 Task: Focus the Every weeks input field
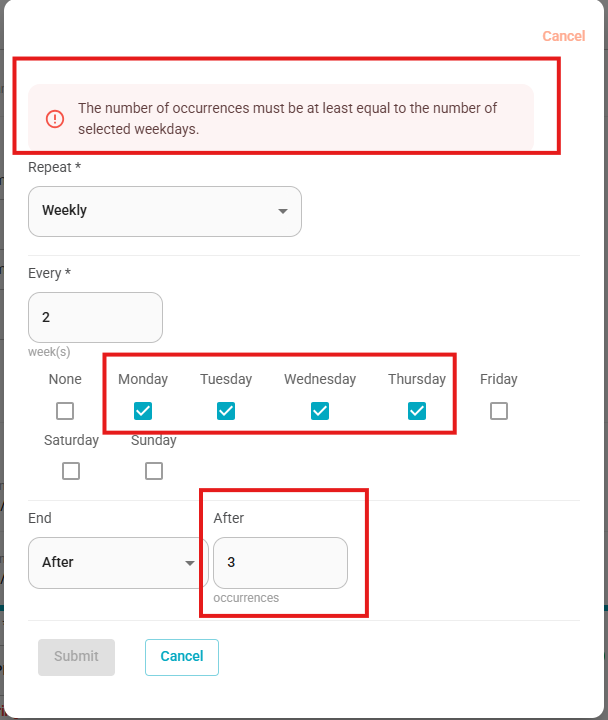pyautogui.click(x=96, y=317)
